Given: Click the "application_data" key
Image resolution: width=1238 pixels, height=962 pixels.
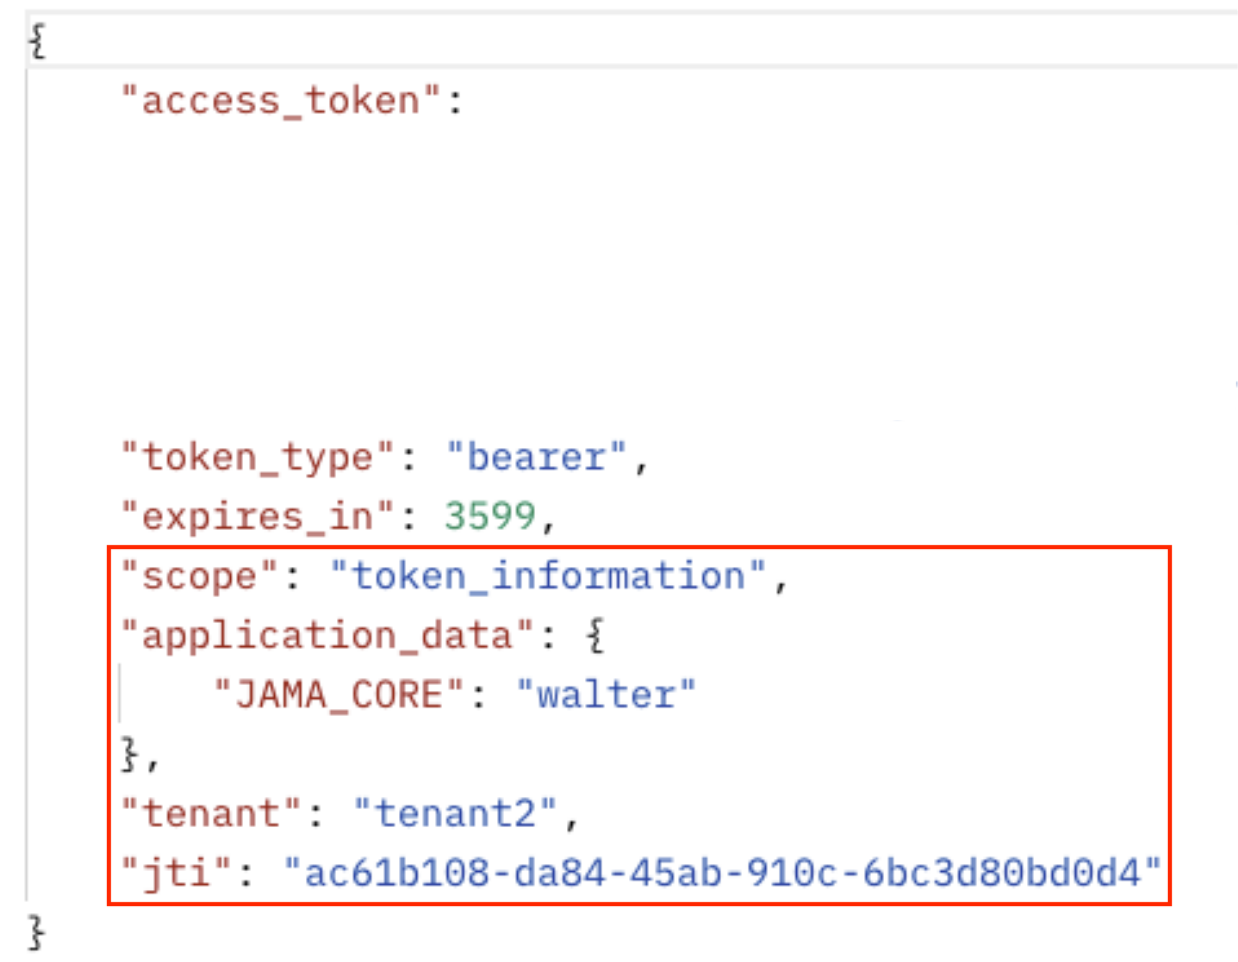Looking at the screenshot, I should pos(328,635).
